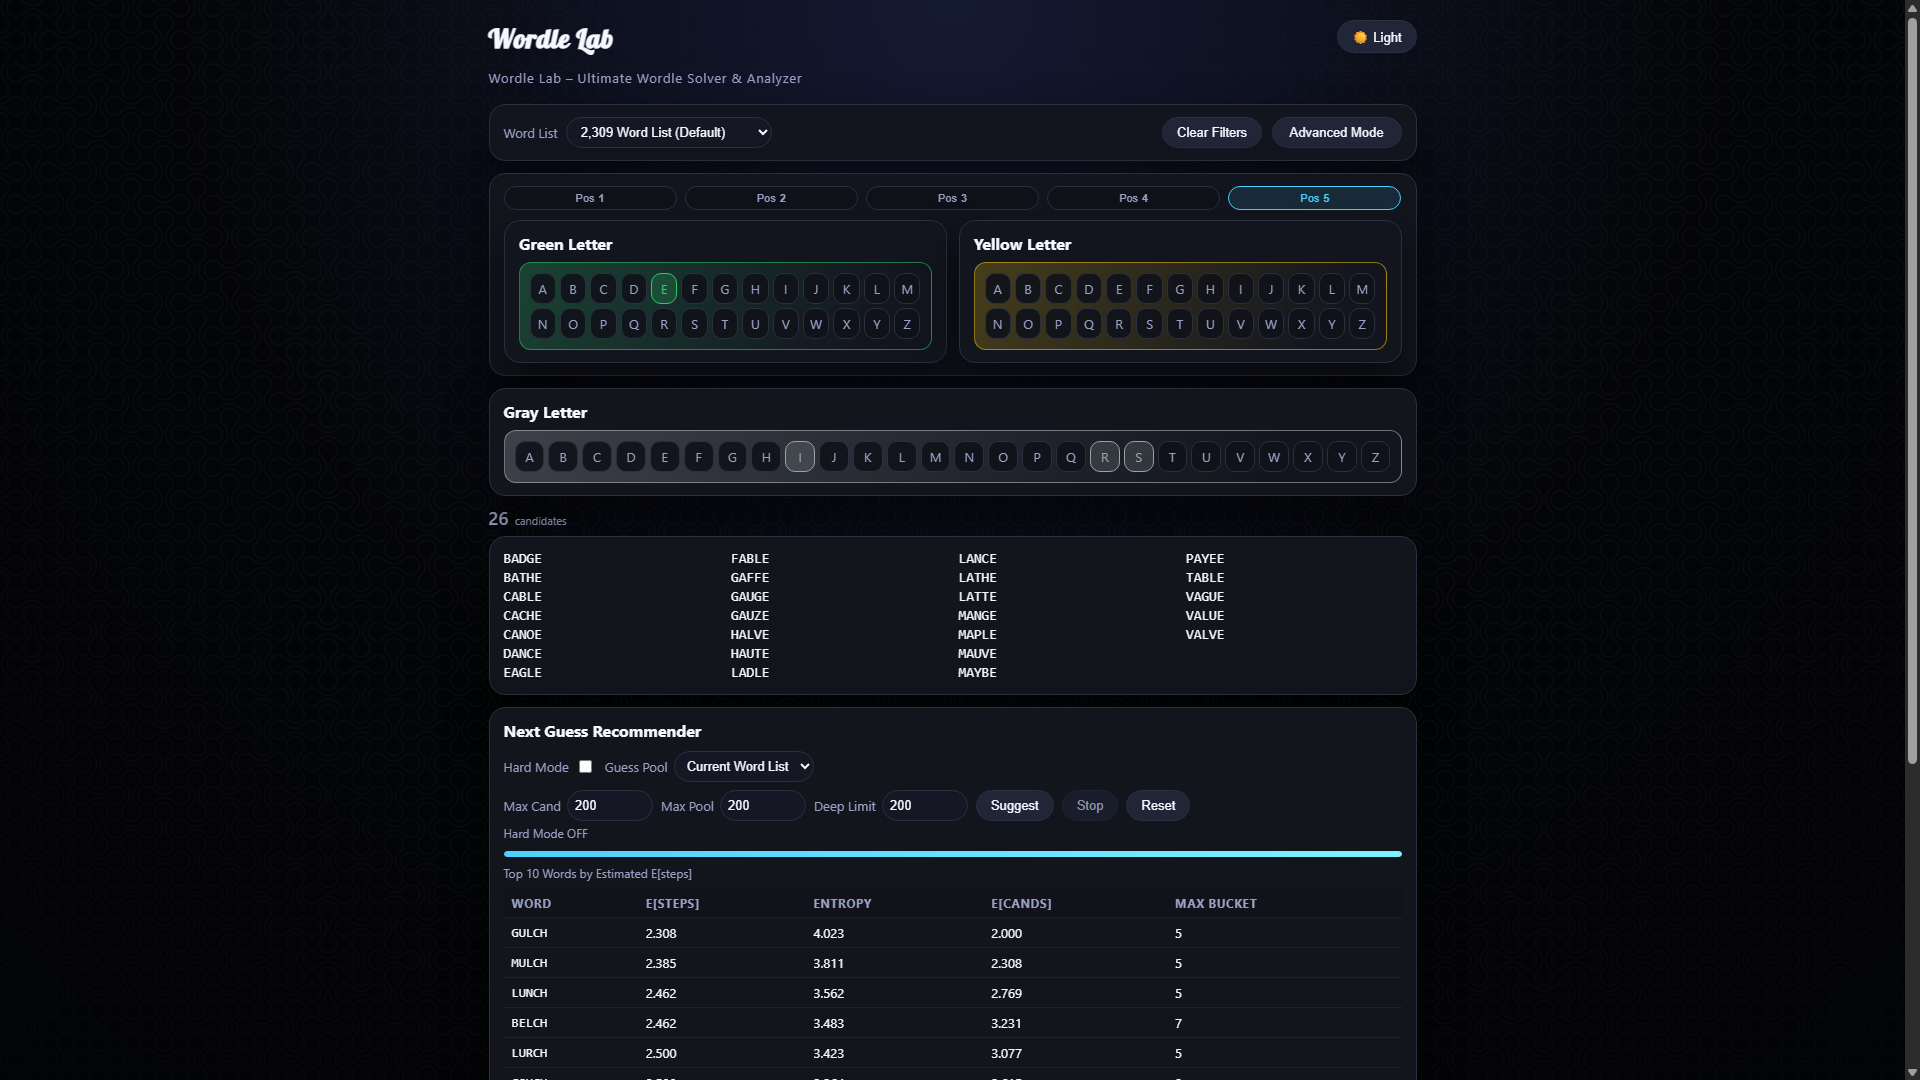Change Current Word List option
This screenshot has width=1920, height=1080.
pyautogui.click(x=744, y=766)
